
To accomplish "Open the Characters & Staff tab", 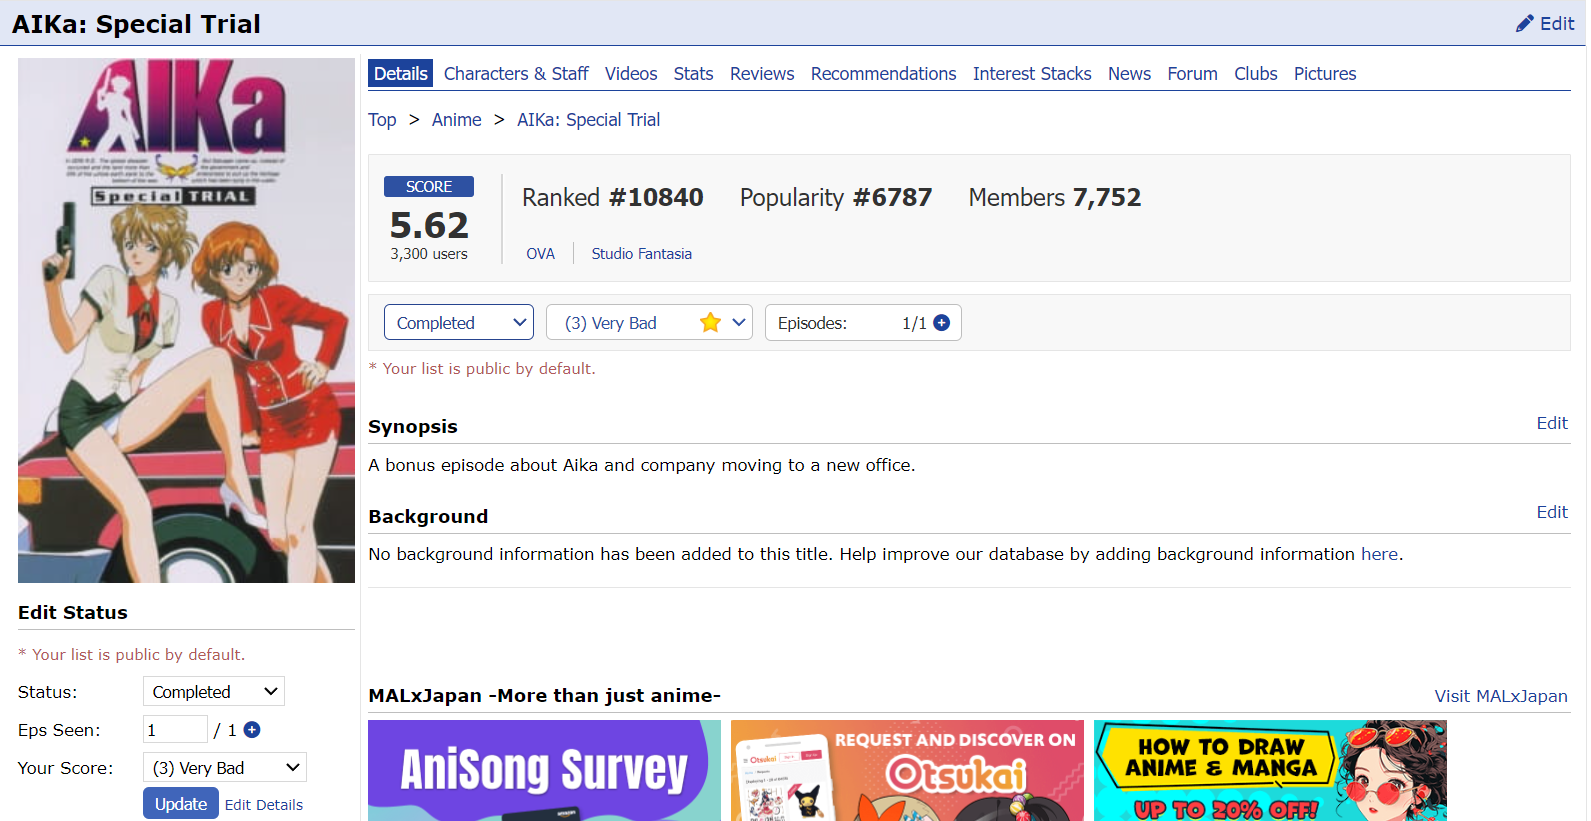I will point(516,73).
